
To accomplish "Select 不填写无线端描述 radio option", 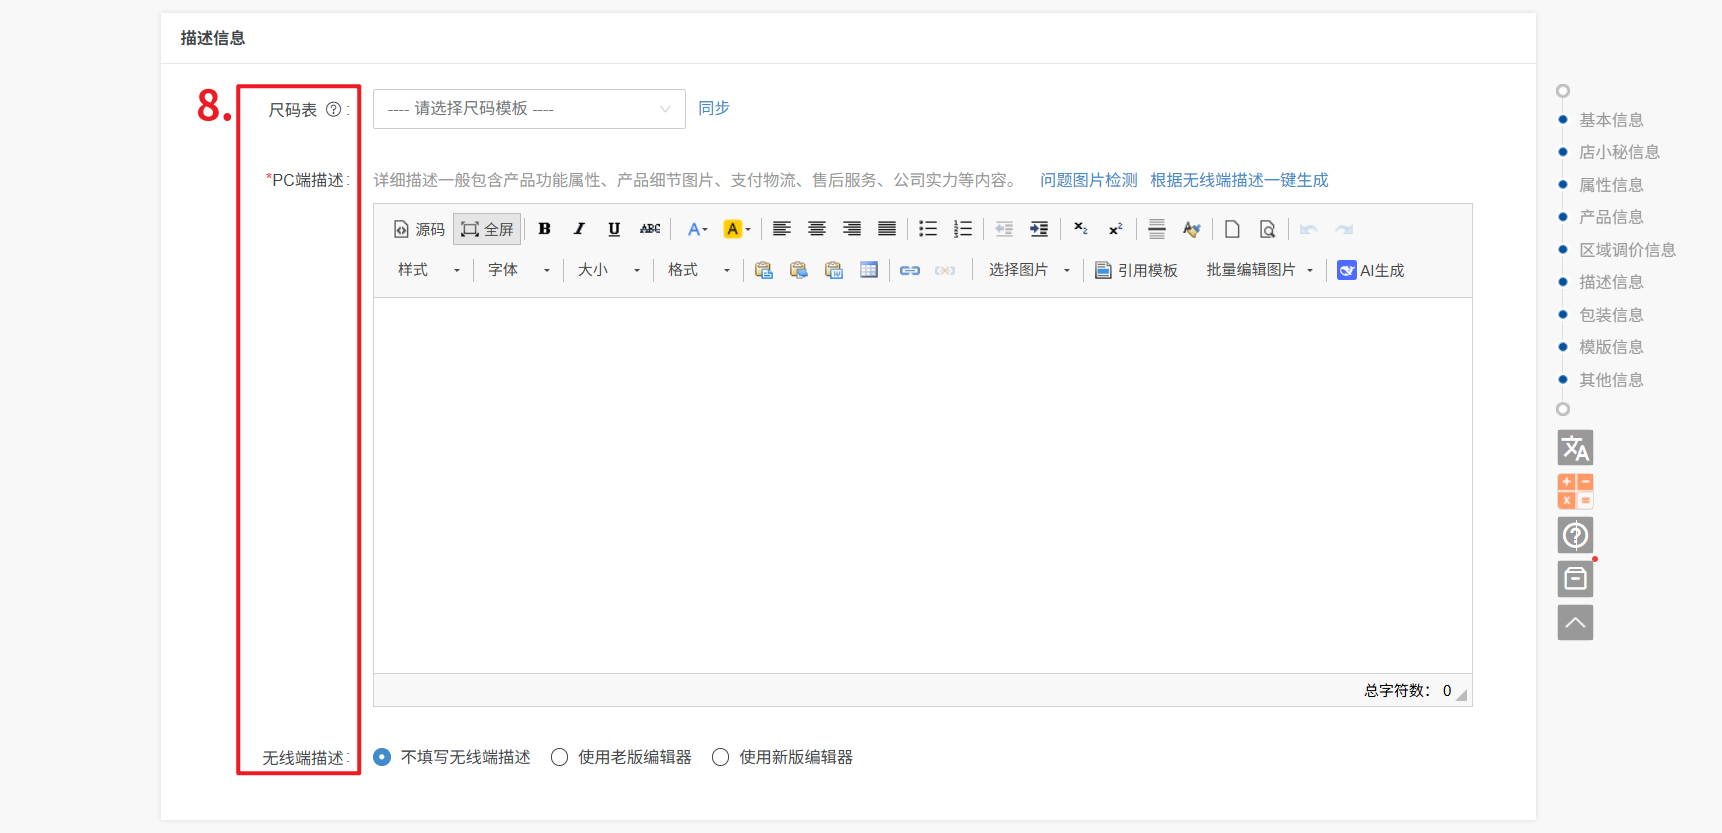I will coord(382,757).
